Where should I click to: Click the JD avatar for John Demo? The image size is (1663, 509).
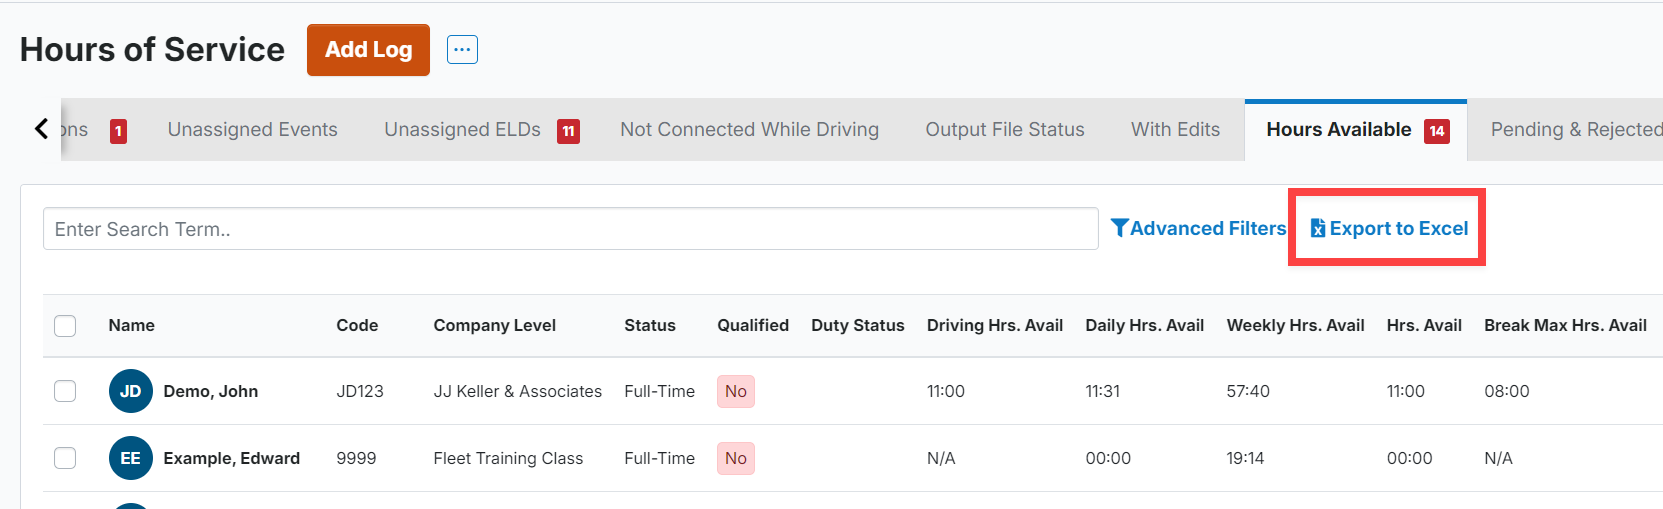pyautogui.click(x=131, y=391)
